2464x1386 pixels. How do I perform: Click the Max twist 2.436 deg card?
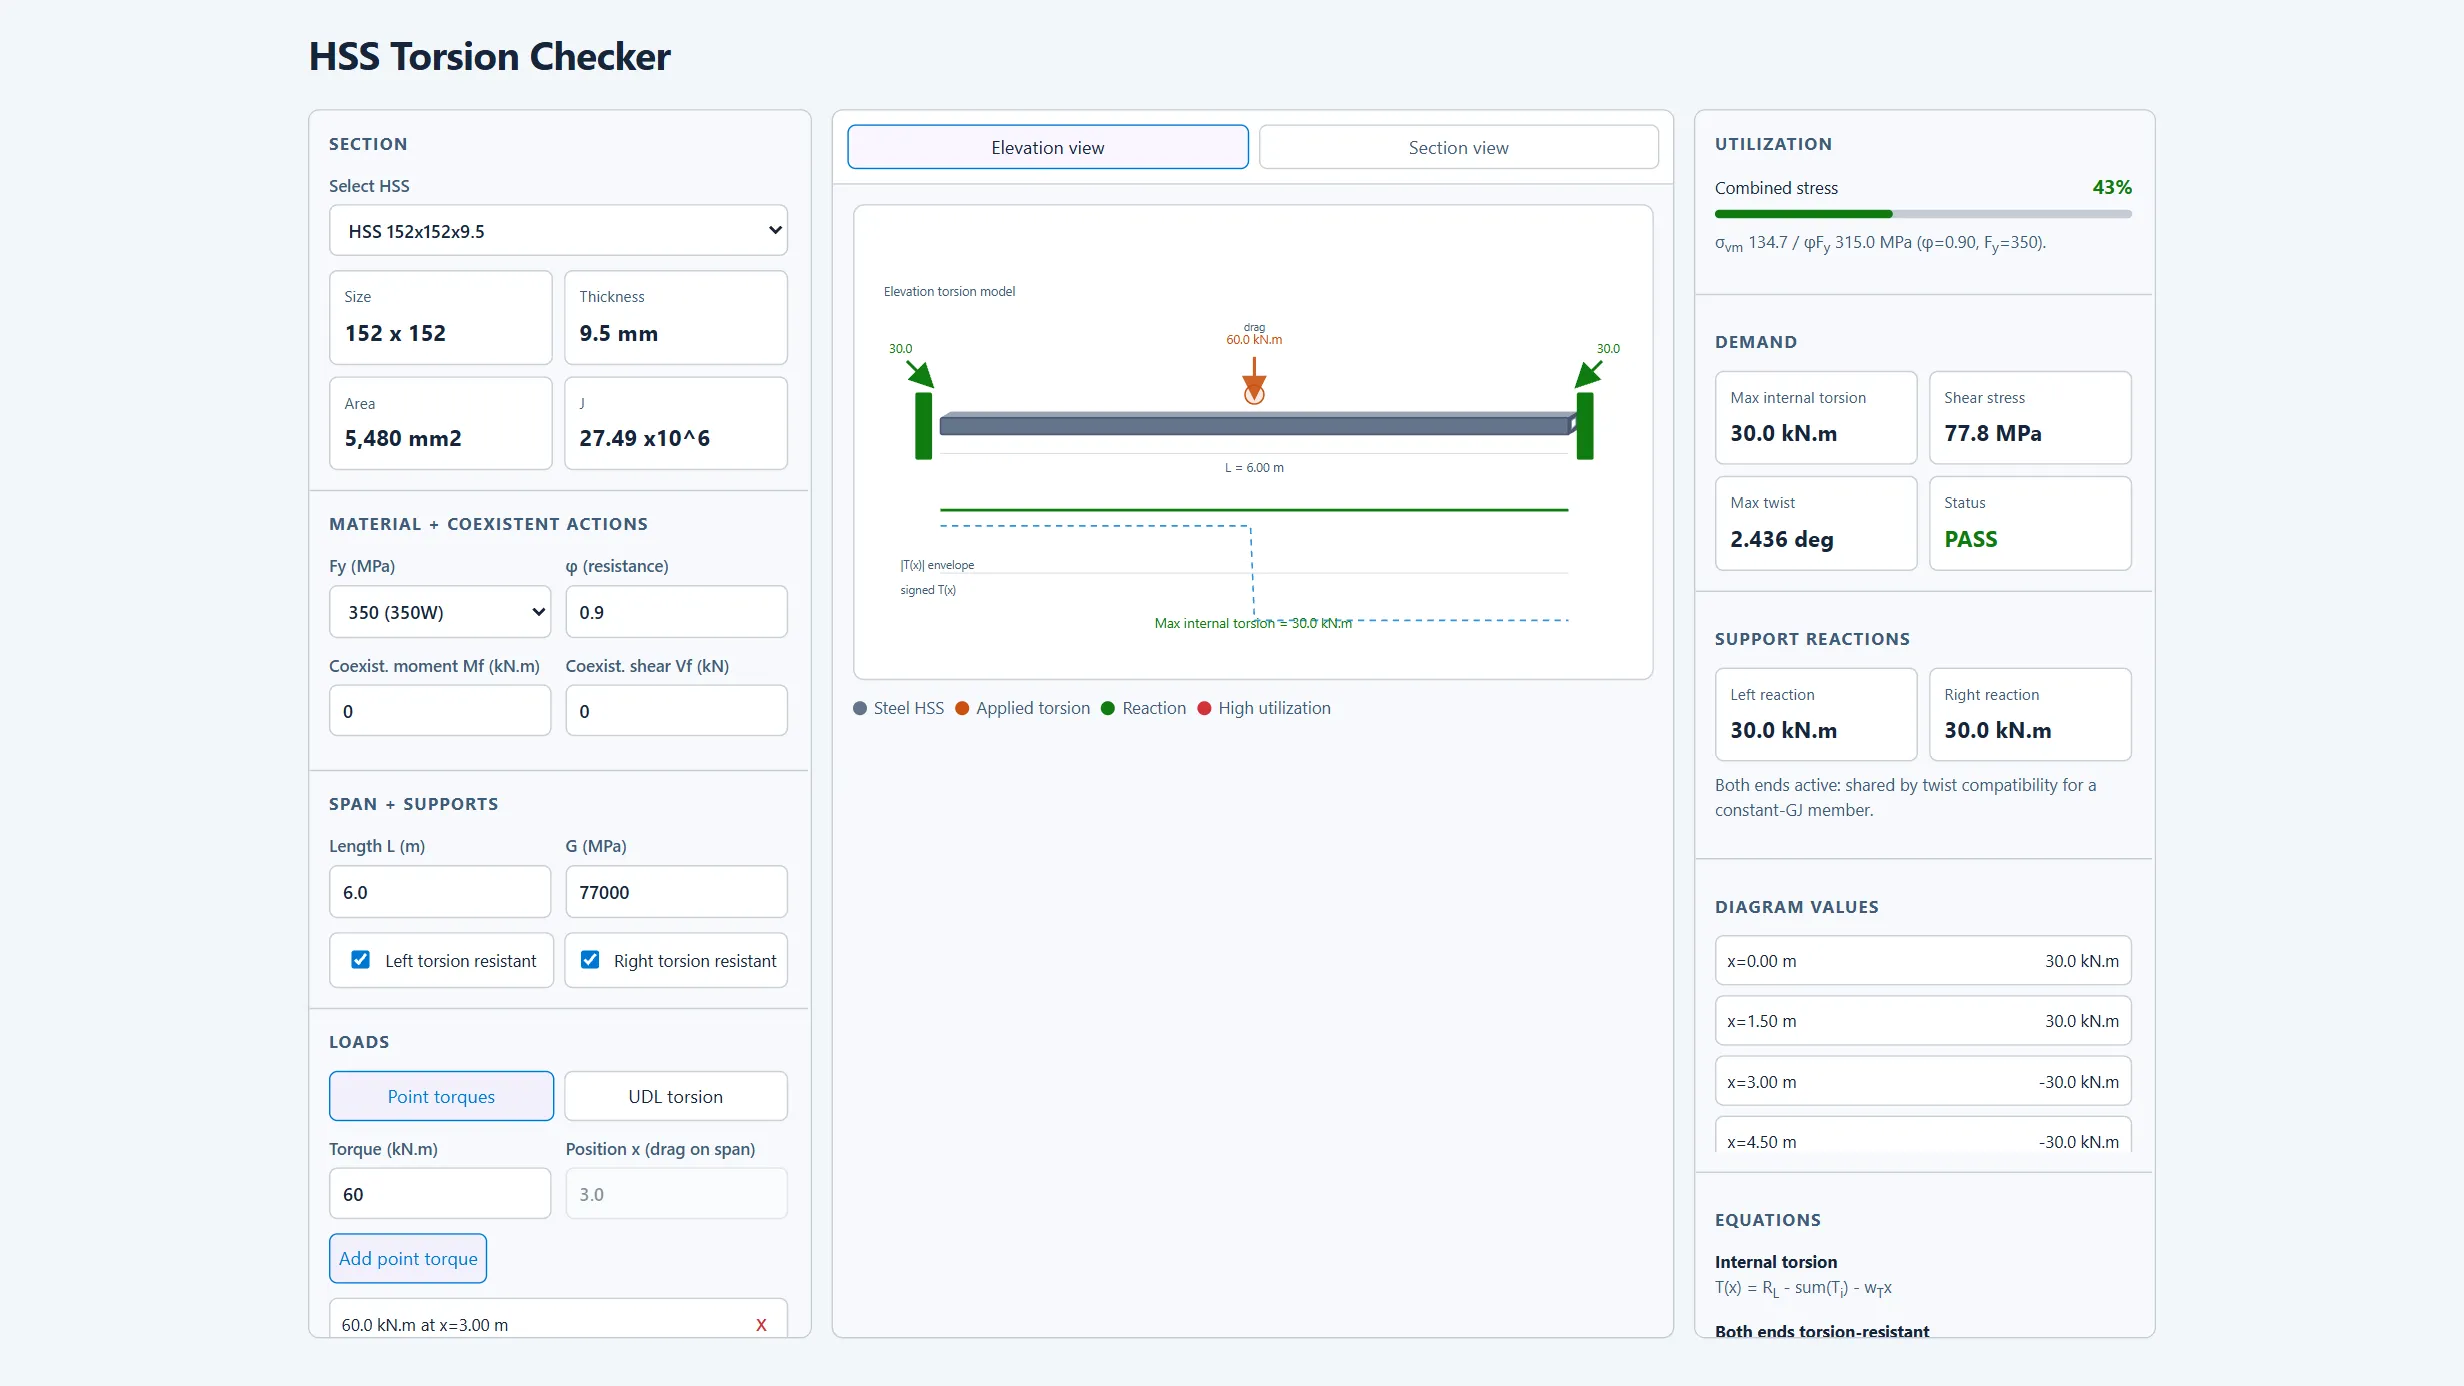coord(1816,523)
